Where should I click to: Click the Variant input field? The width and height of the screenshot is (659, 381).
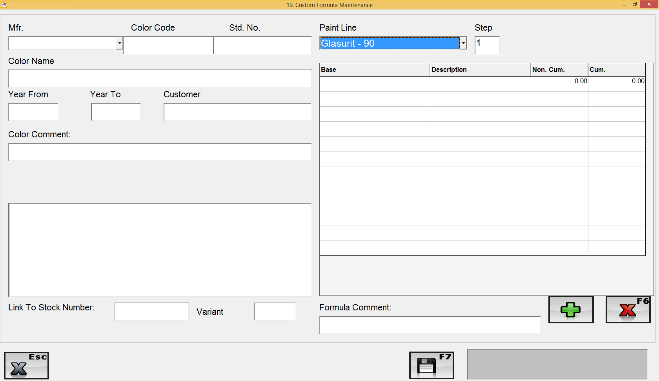(275, 311)
